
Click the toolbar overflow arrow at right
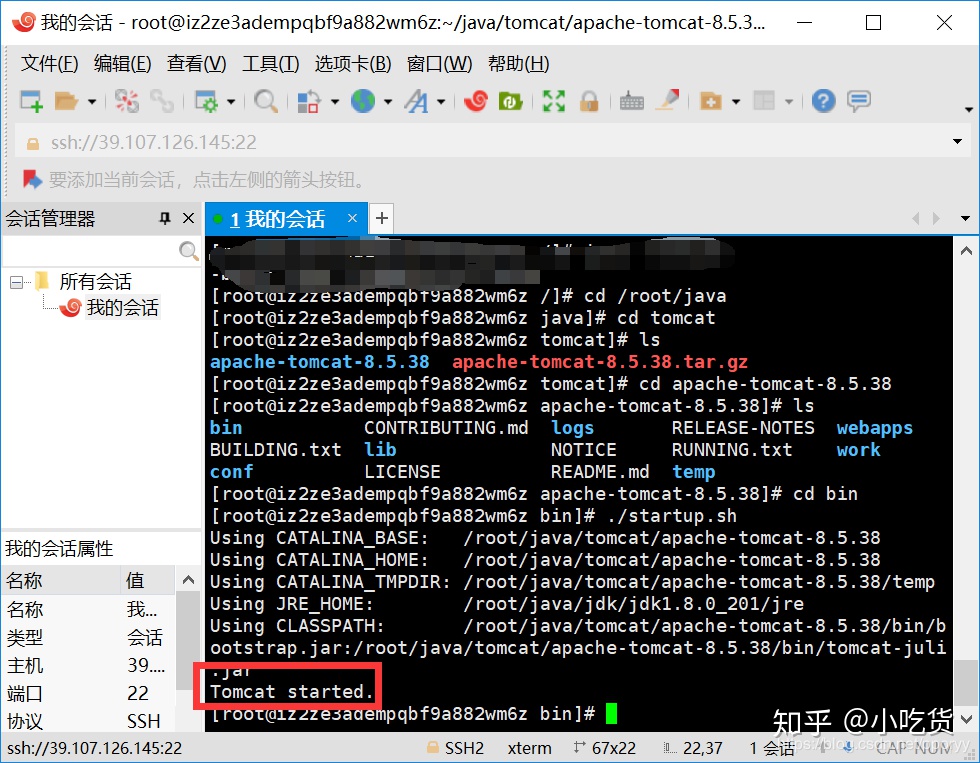tap(968, 110)
